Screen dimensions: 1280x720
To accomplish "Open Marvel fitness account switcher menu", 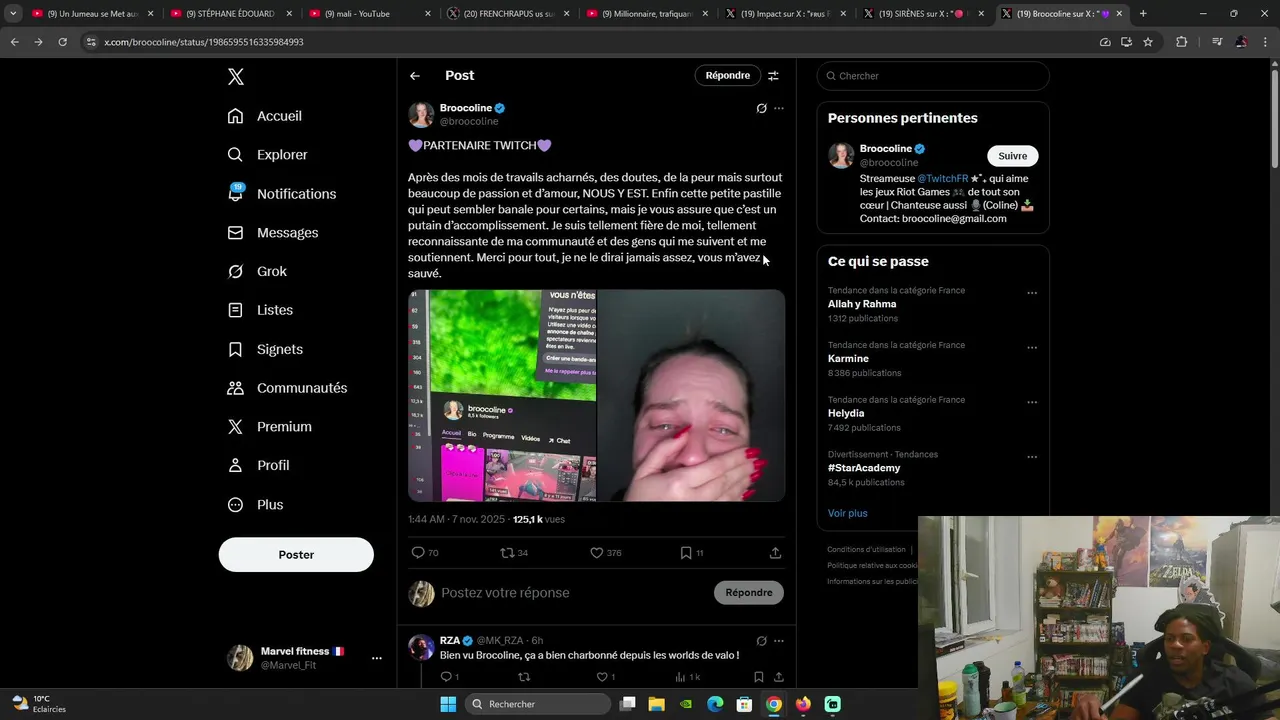I will (x=304, y=658).
